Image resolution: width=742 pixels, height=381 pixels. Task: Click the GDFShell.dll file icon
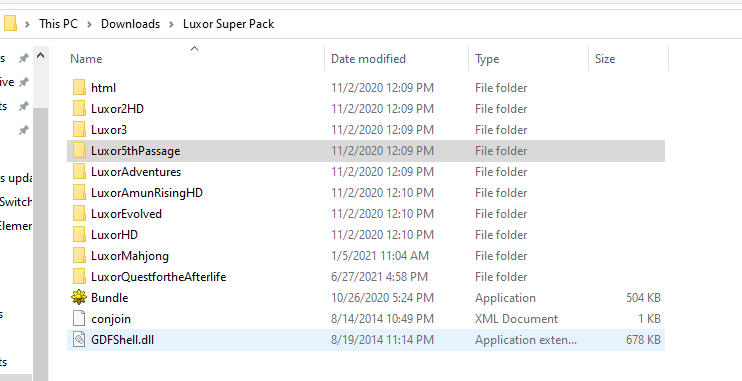(x=79, y=339)
